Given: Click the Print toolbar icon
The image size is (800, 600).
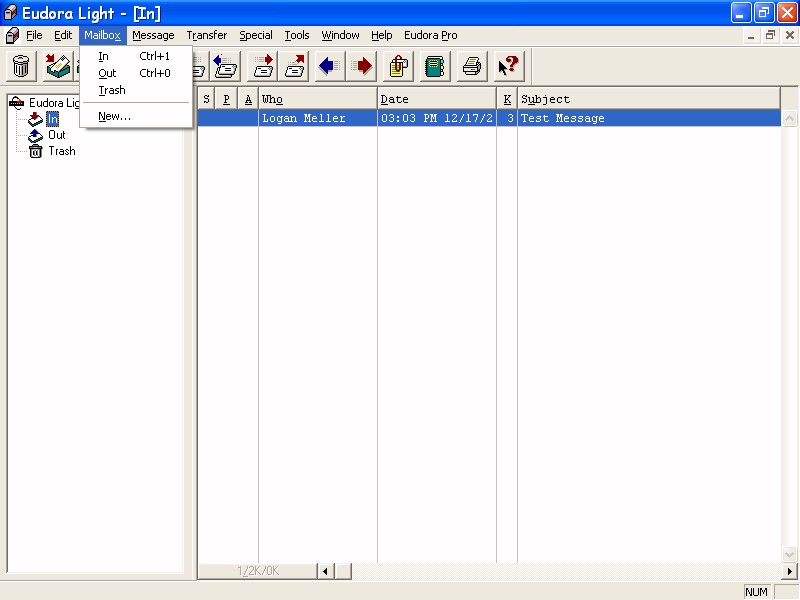Looking at the screenshot, I should [x=471, y=66].
